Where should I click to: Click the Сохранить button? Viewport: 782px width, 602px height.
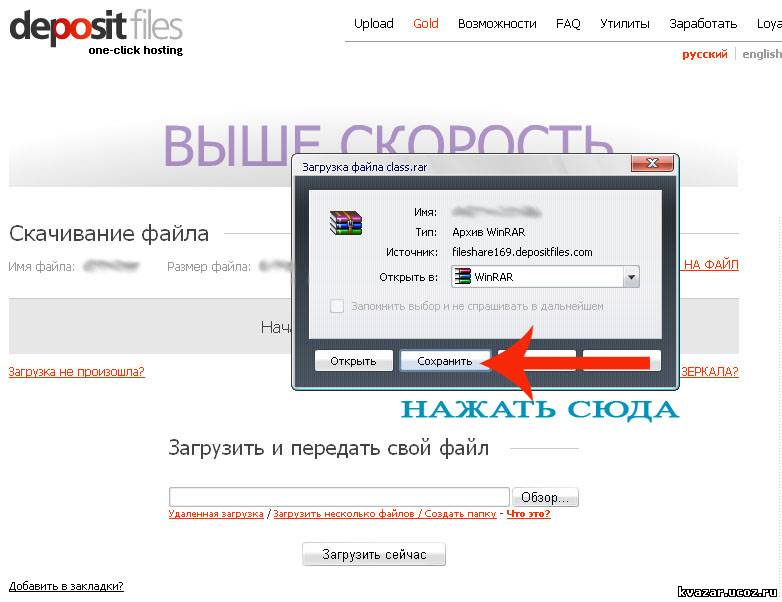point(444,361)
